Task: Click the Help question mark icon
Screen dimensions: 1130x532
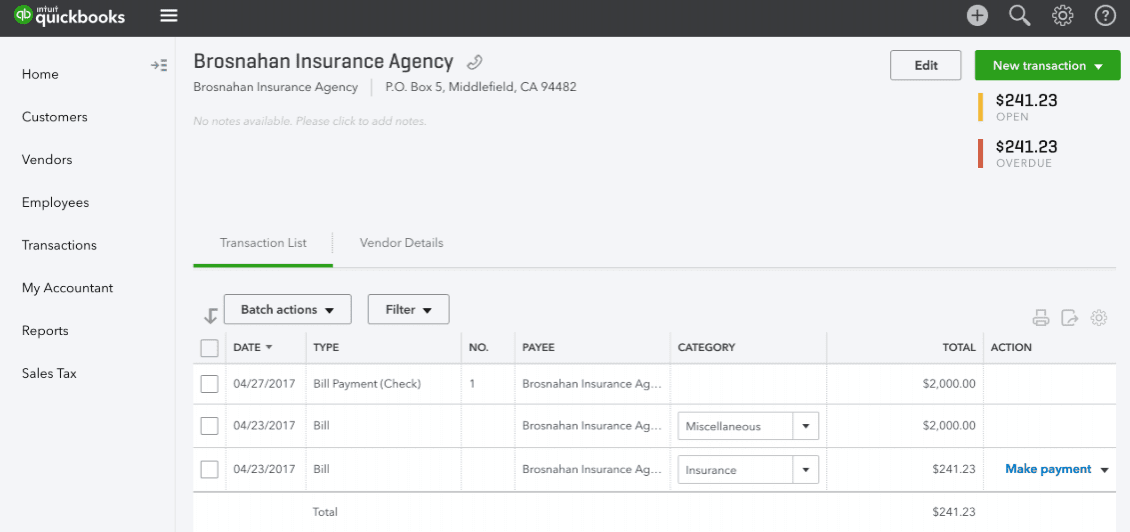Action: click(x=1105, y=15)
